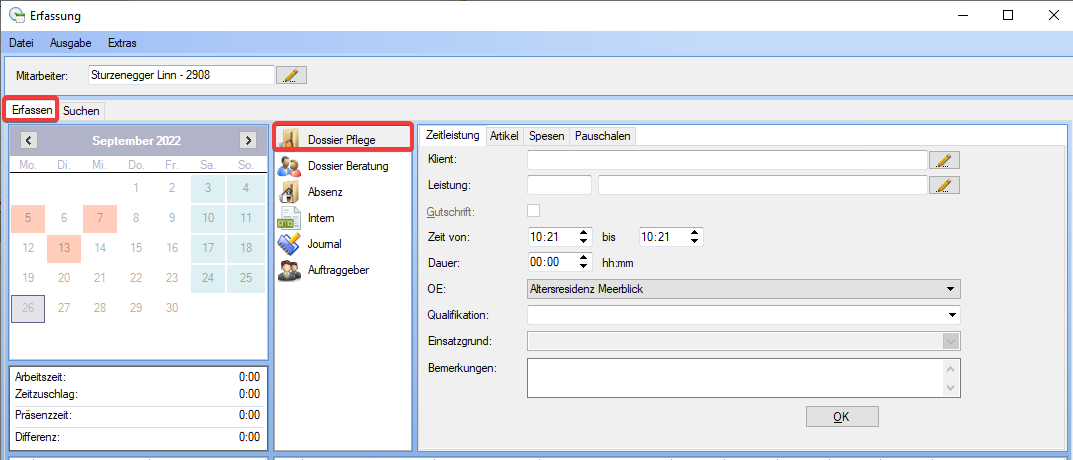Click into the Bemerkungen text field
Viewport: 1073px width, 460px height.
tap(735, 376)
